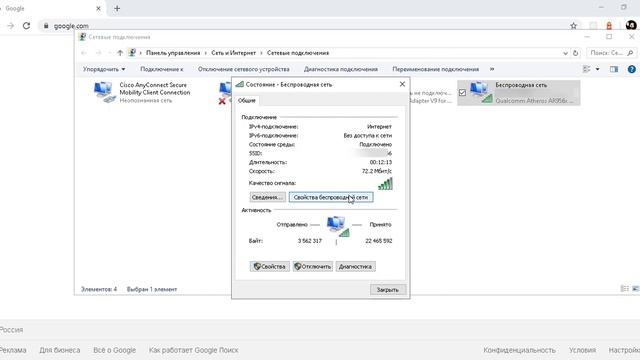Run Диагностика in the status dialog
This screenshot has width=640, height=360.
click(355, 267)
